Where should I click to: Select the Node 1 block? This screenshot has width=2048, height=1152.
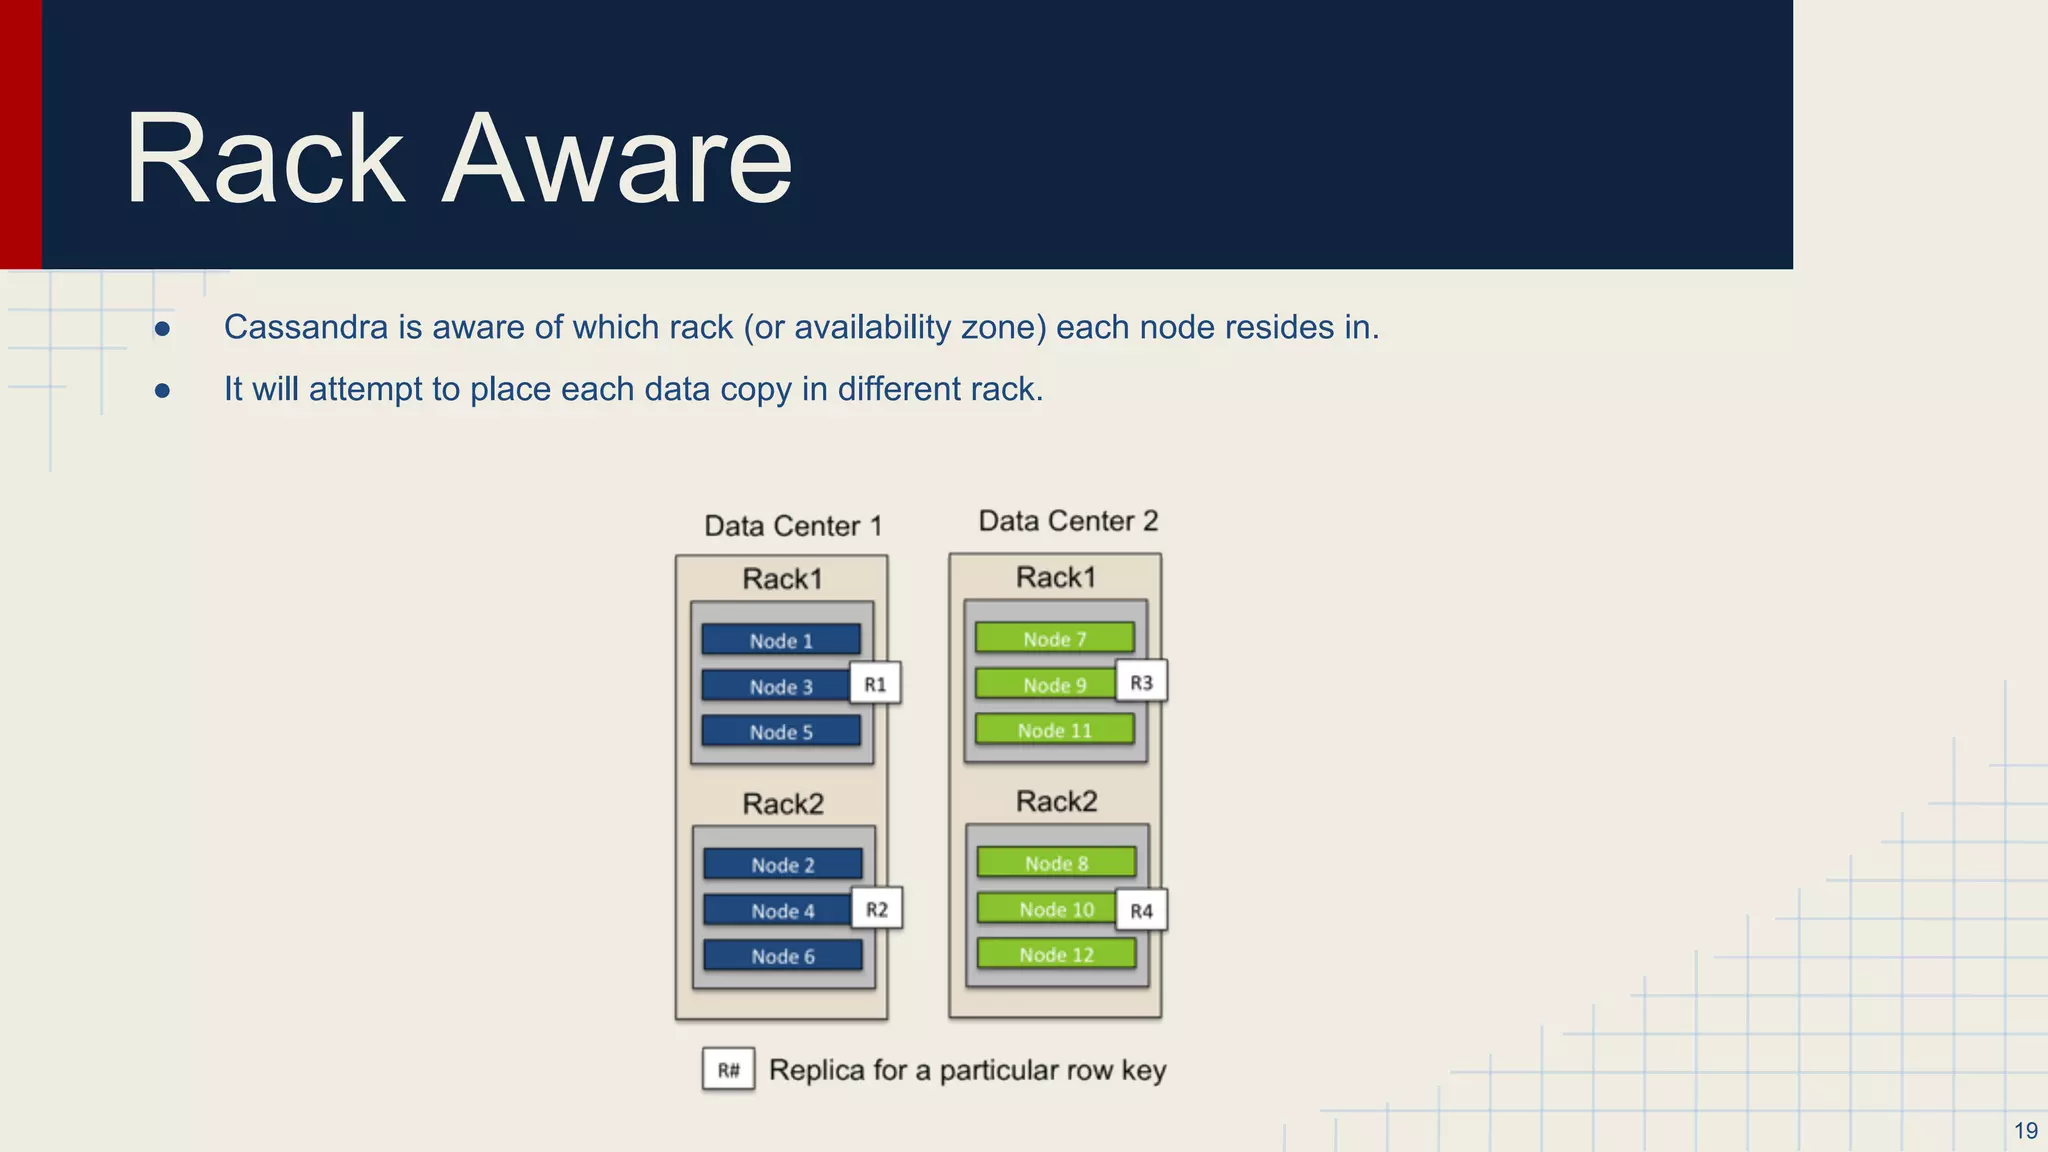pyautogui.click(x=781, y=640)
